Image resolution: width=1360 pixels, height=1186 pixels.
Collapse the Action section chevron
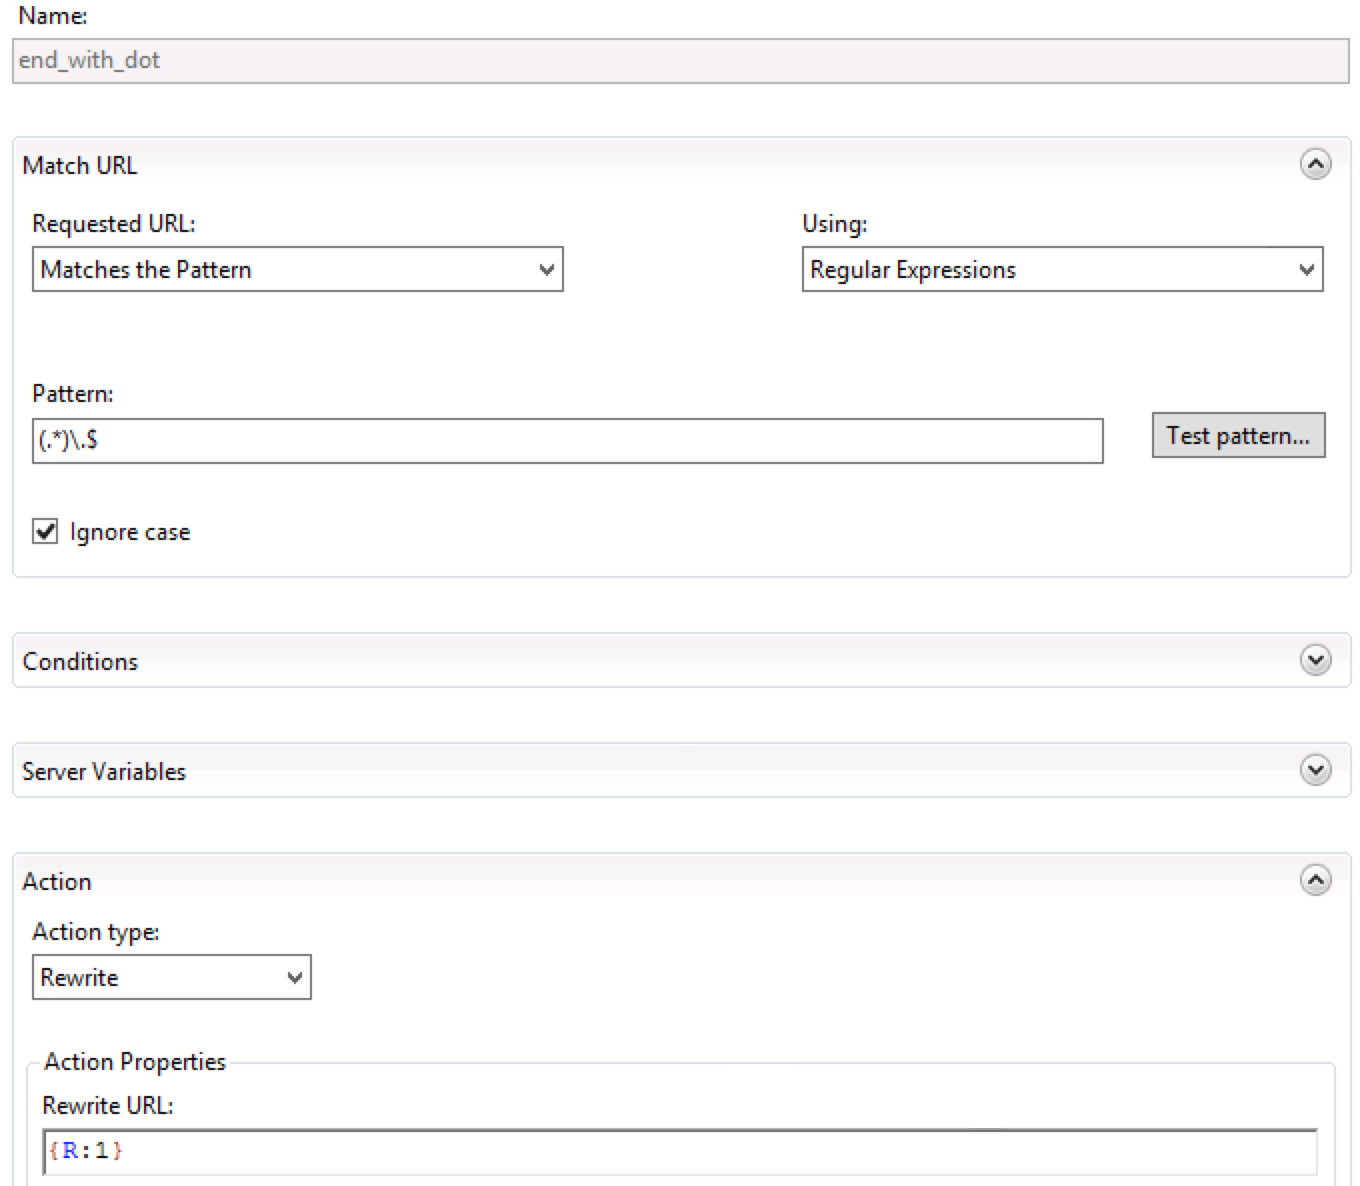click(1315, 880)
